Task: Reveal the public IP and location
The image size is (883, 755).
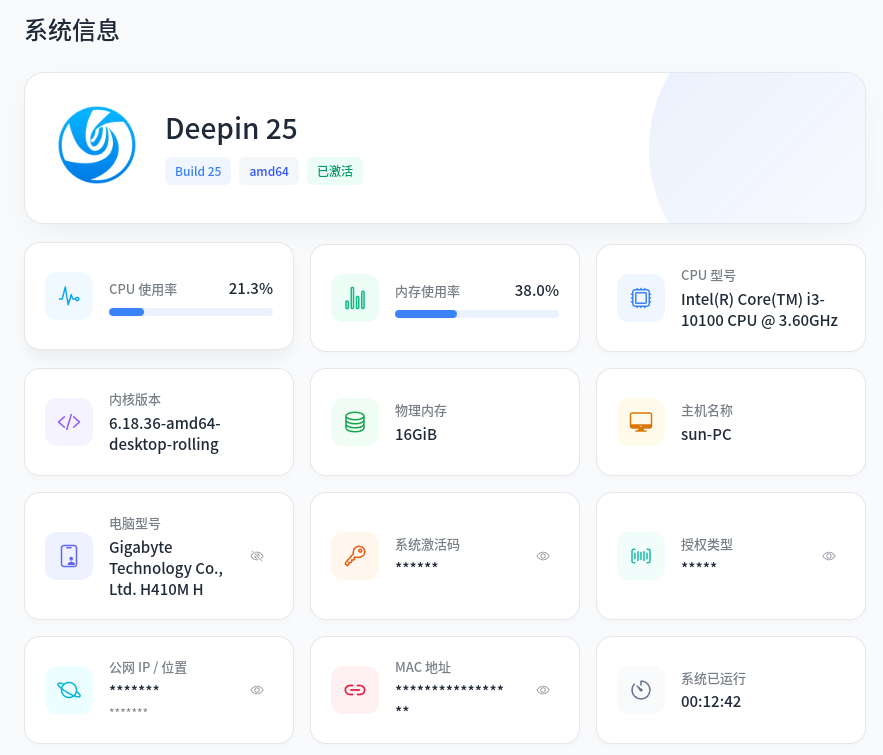Action: [257, 690]
